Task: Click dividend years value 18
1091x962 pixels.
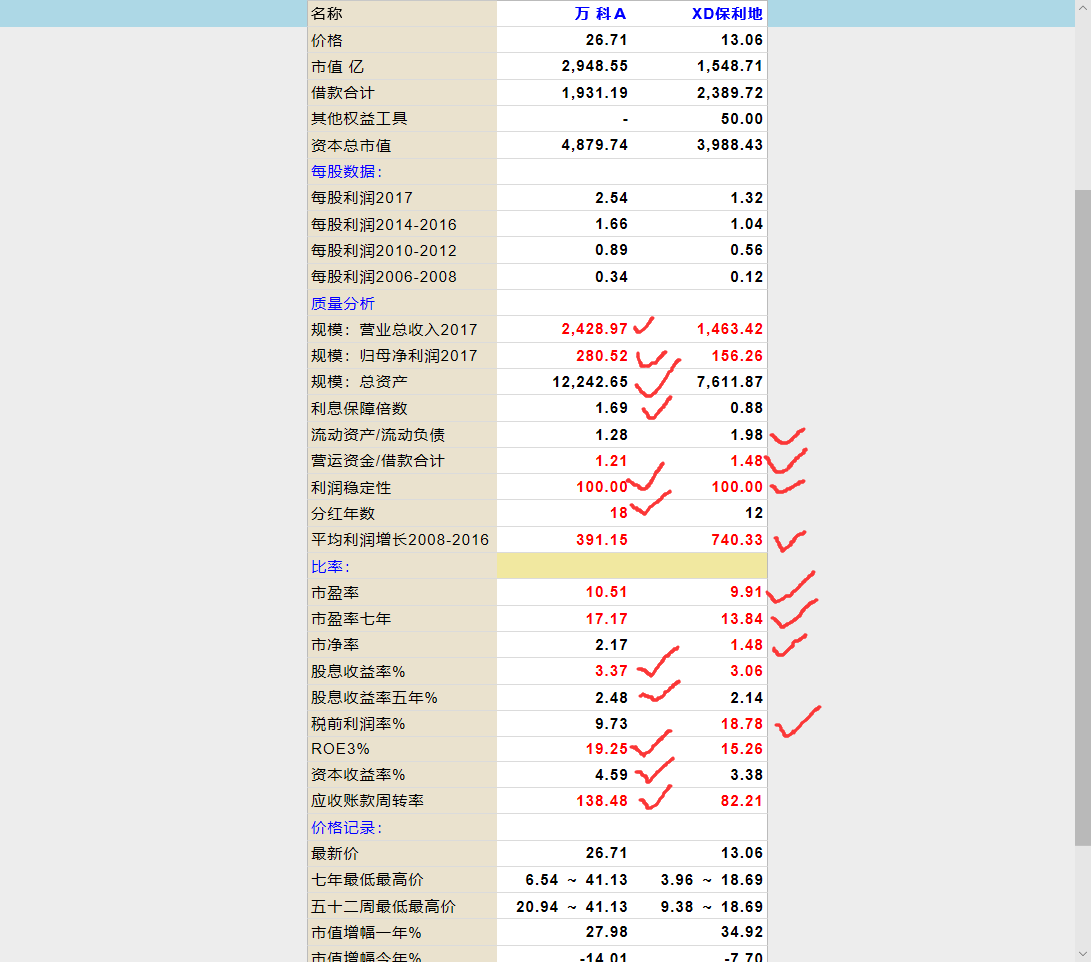Action: (x=619, y=513)
